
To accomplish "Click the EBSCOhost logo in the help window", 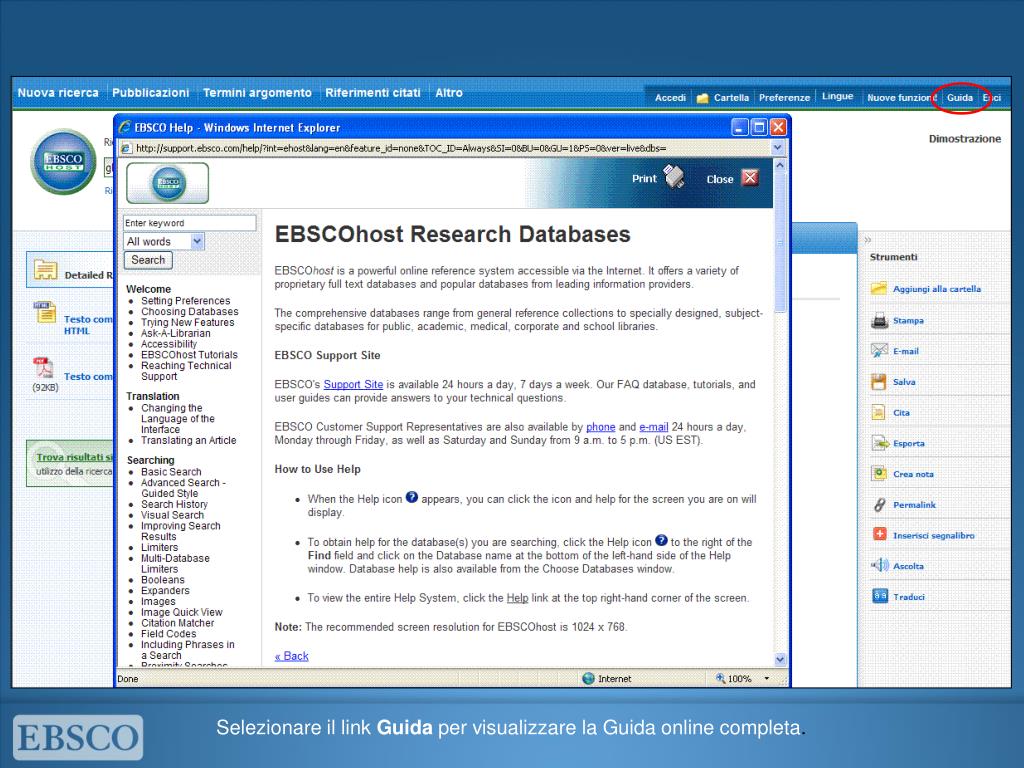I will click(168, 183).
